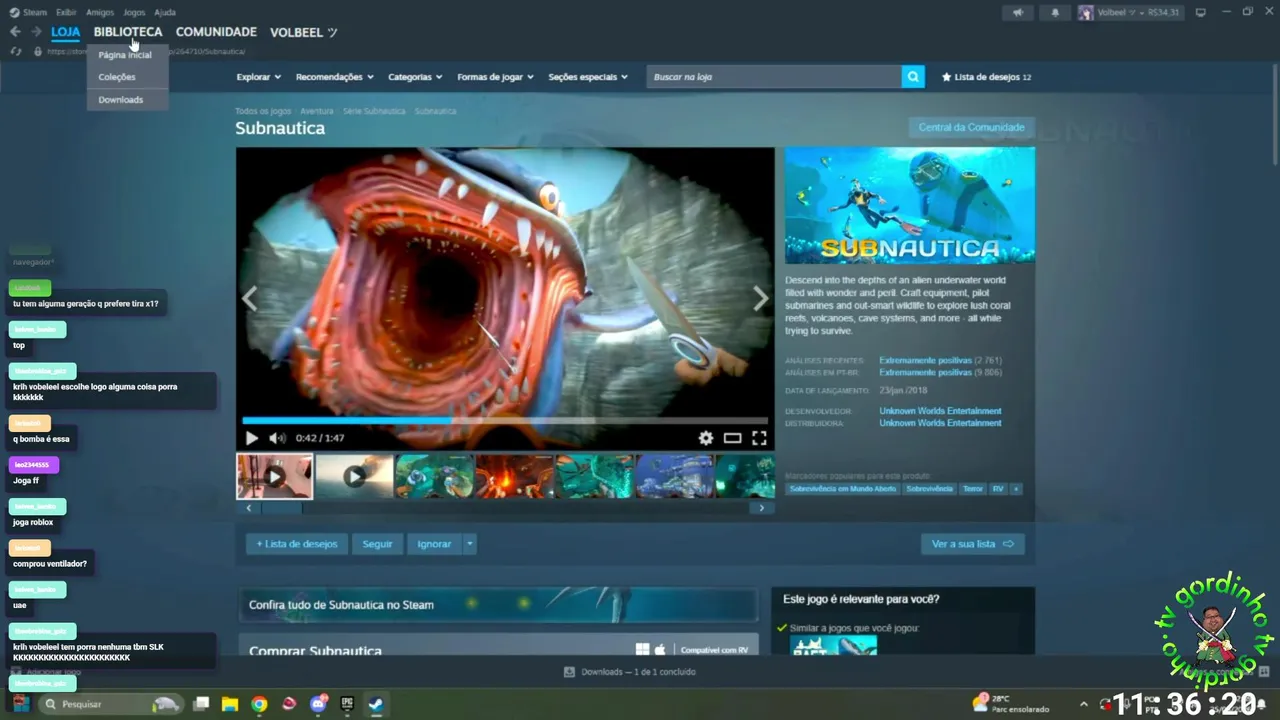
Task: Expand the Explorar dropdown
Action: pos(258,77)
